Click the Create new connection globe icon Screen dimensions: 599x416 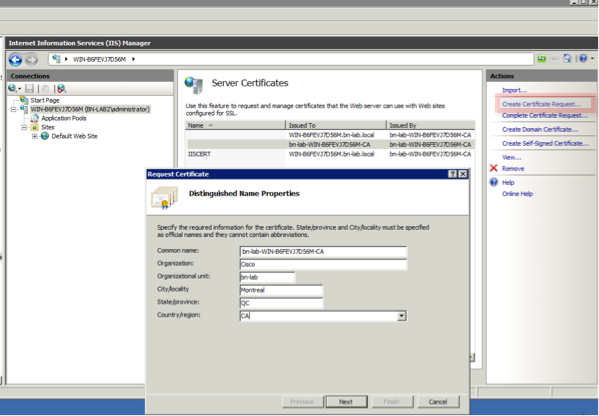coord(13,89)
